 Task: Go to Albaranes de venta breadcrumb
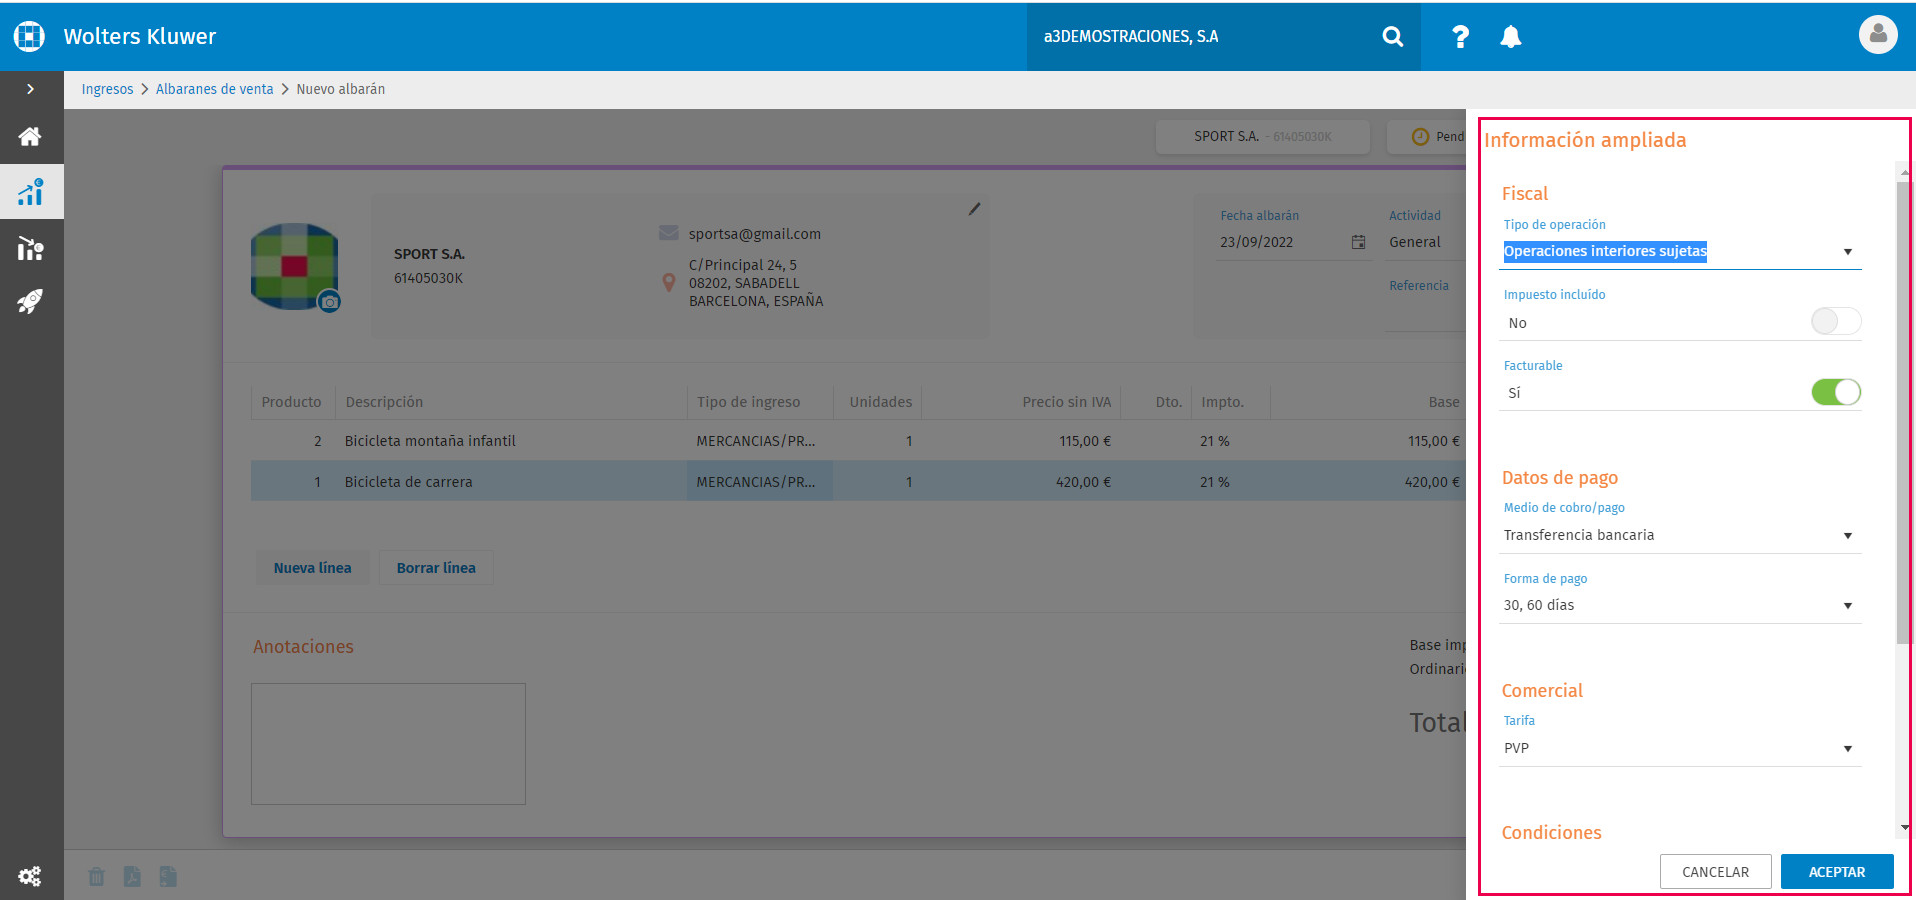point(214,89)
